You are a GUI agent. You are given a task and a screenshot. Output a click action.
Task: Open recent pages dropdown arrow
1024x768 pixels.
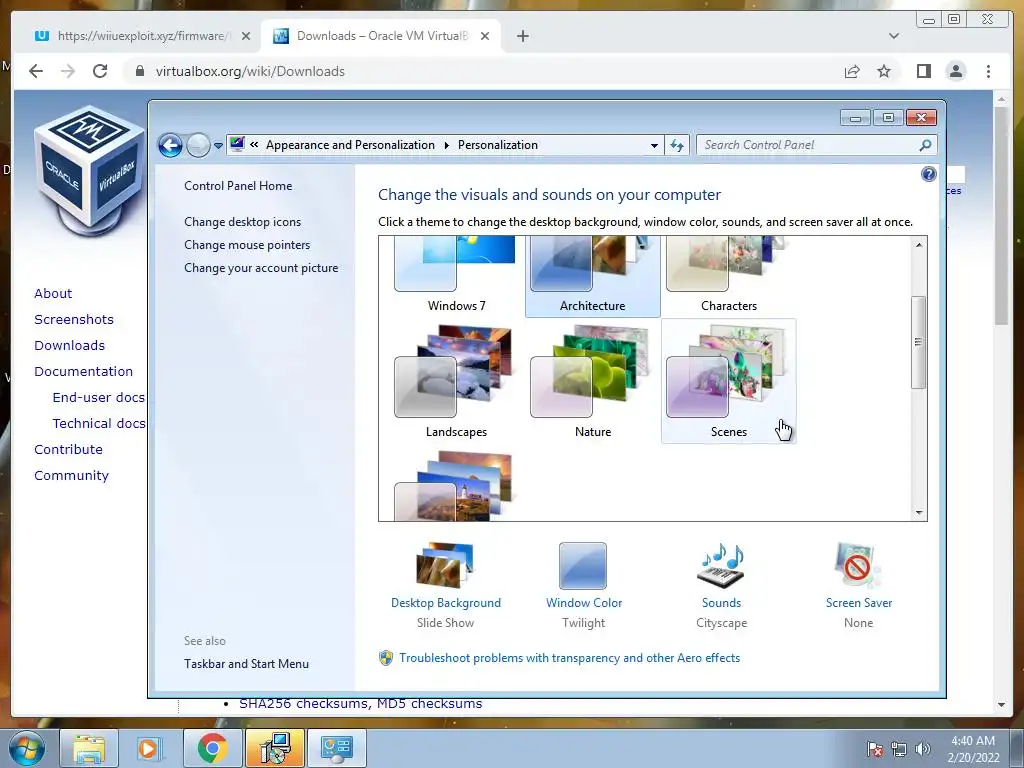pos(218,146)
